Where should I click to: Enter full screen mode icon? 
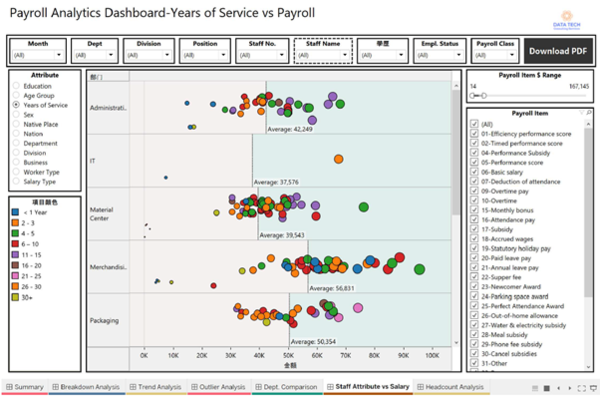point(582,388)
